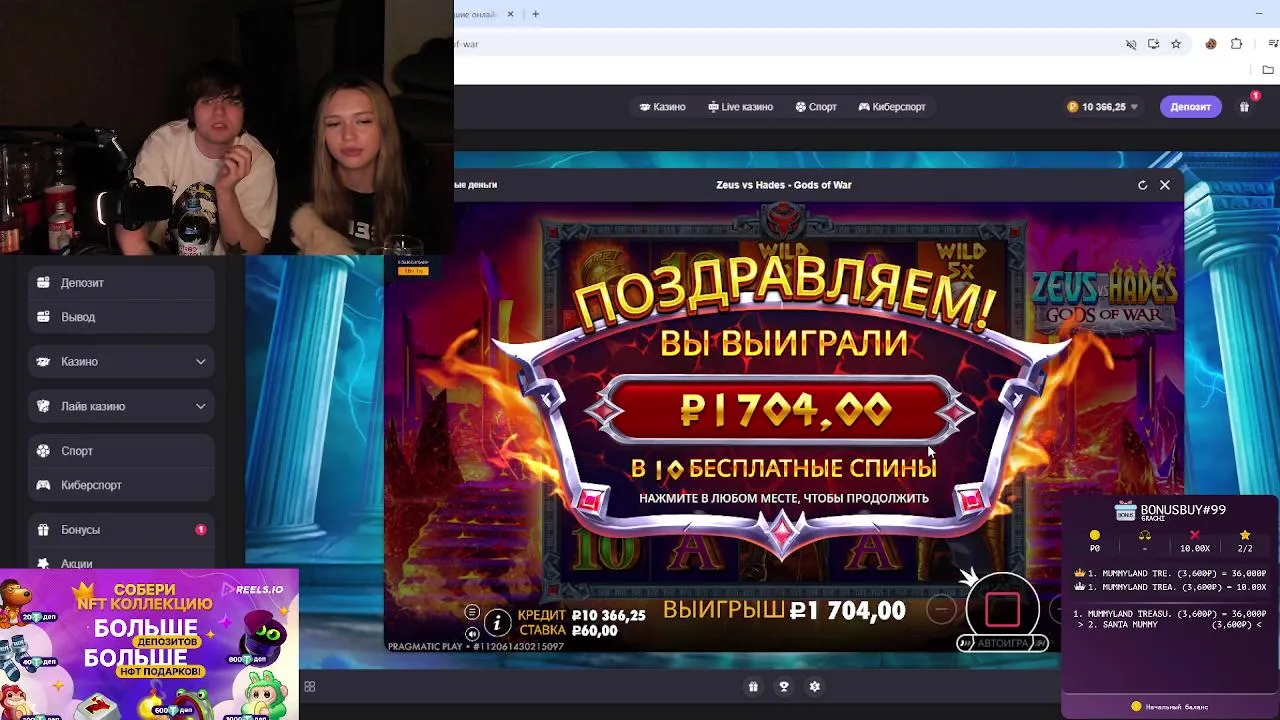Open Спорт in the left sidebar
The height and width of the screenshot is (720, 1280).
pyautogui.click(x=121, y=451)
